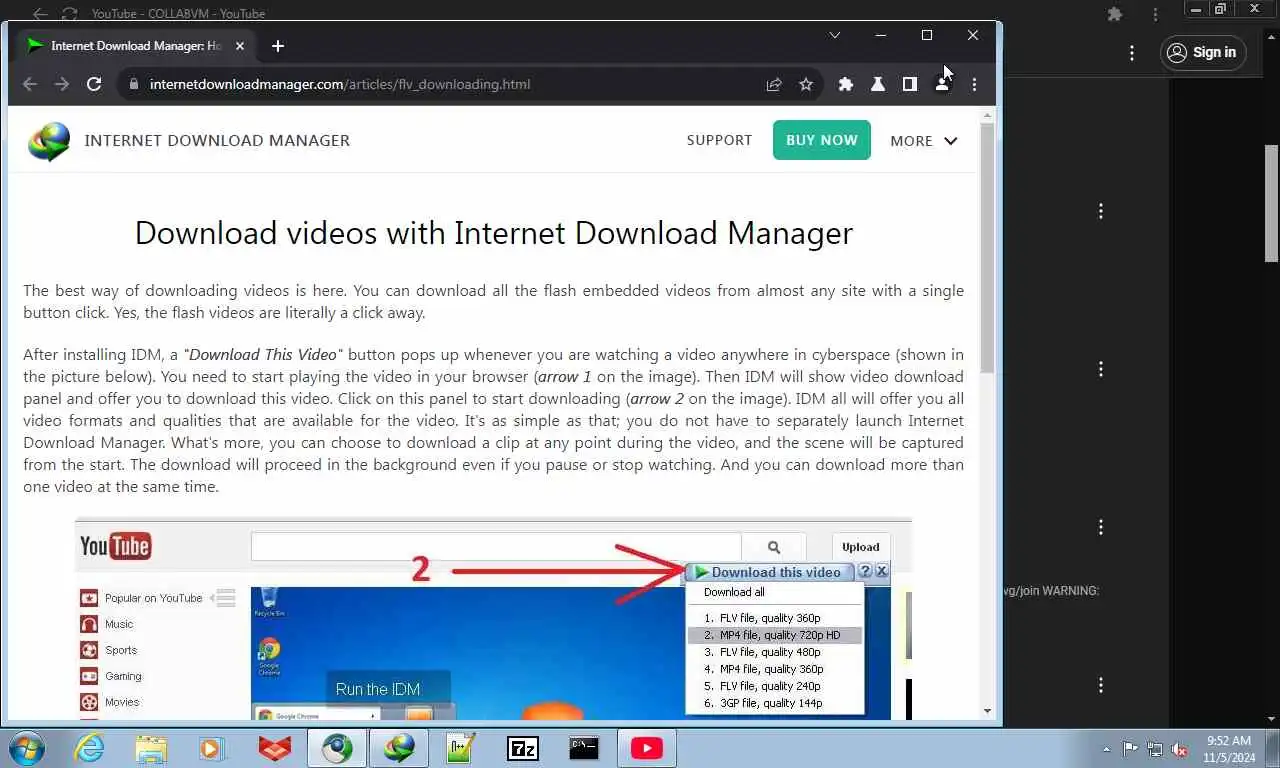1280x768 pixels.
Task: Launch Internet Explorer from the taskbar
Action: 89,748
